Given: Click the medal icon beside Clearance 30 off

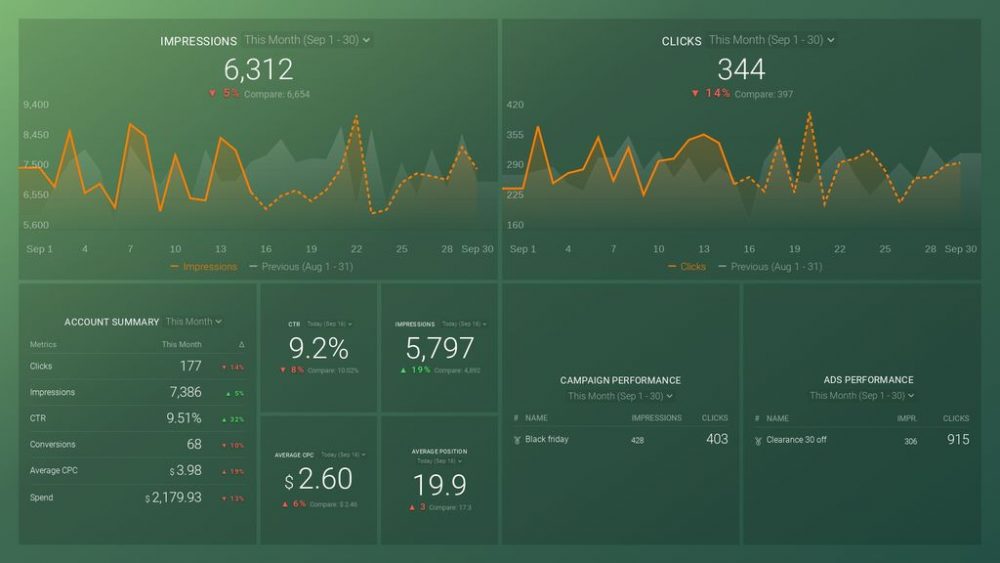Looking at the screenshot, I should click(758, 440).
